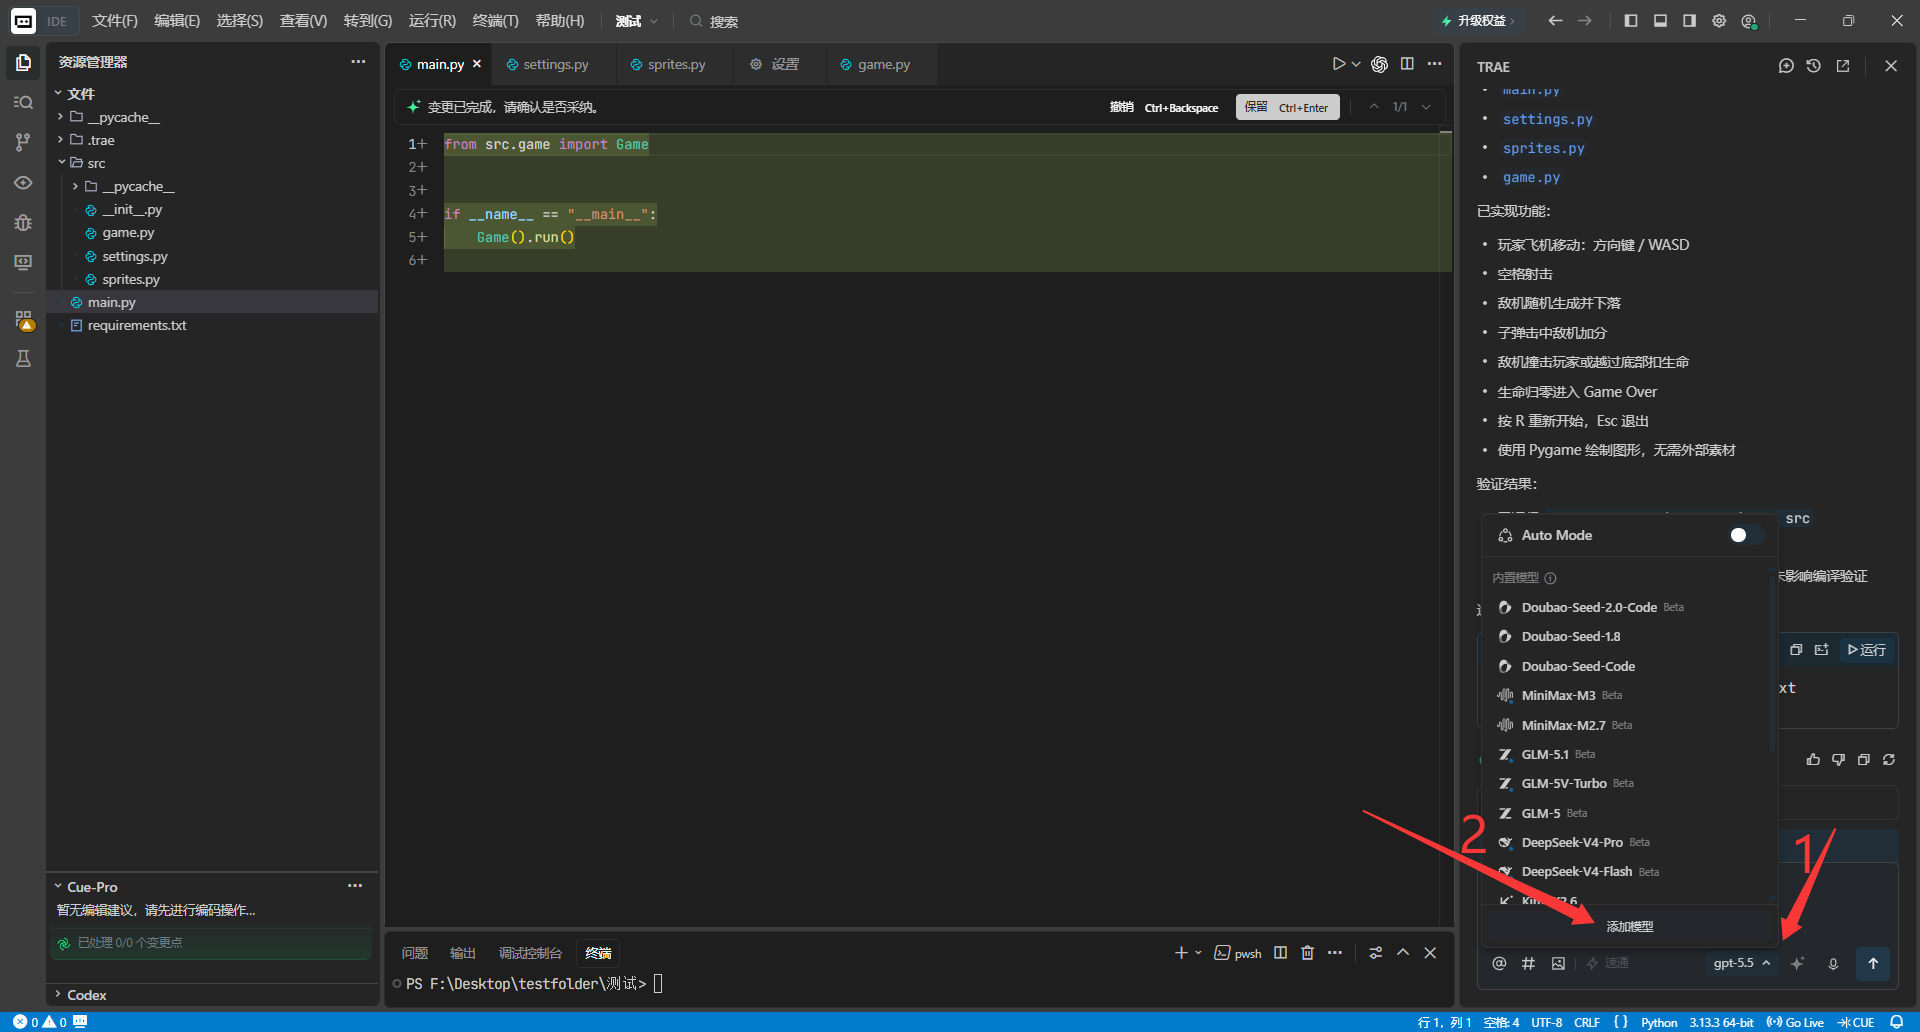
Task: Send the chat message with the up arrow
Action: point(1873,963)
